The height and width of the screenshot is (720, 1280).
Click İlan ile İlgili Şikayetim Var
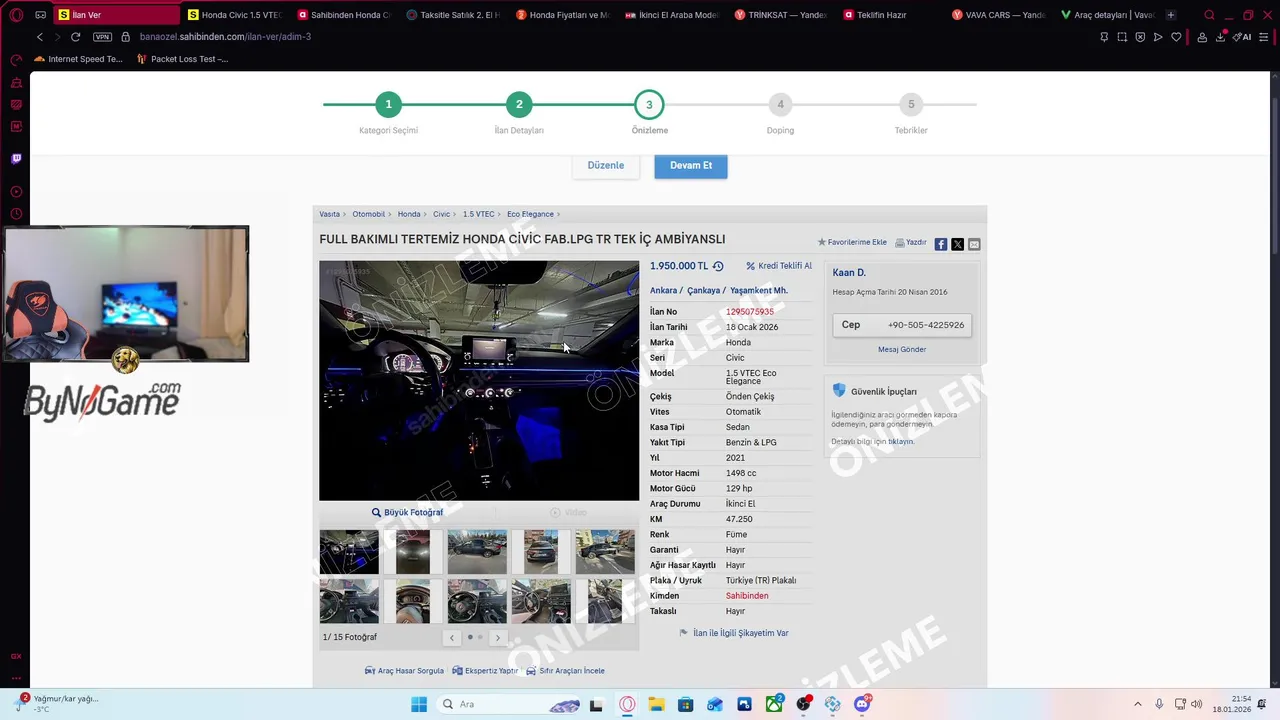point(734,633)
